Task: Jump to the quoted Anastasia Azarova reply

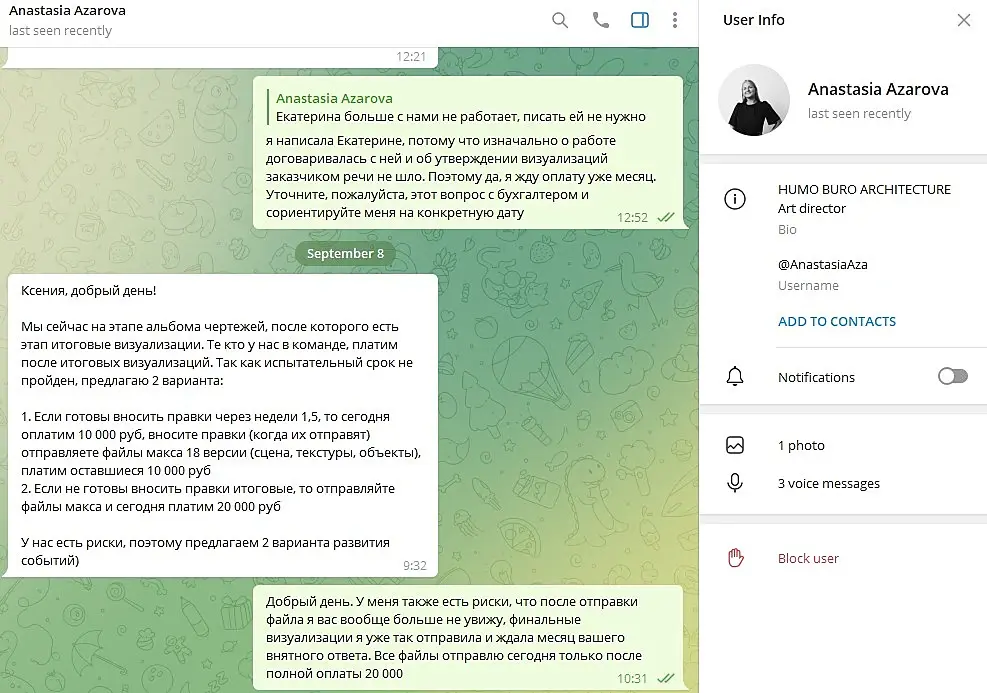Action: (x=461, y=108)
